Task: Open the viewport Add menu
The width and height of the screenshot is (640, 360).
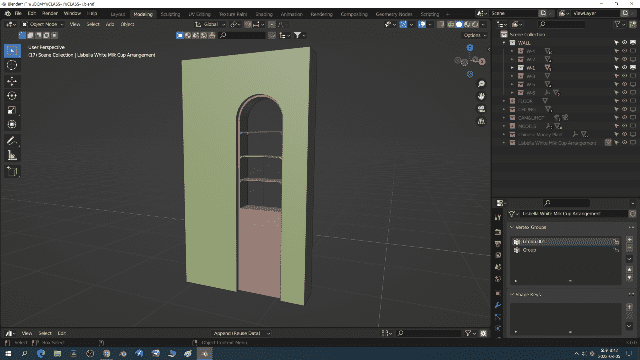Action: [110, 24]
